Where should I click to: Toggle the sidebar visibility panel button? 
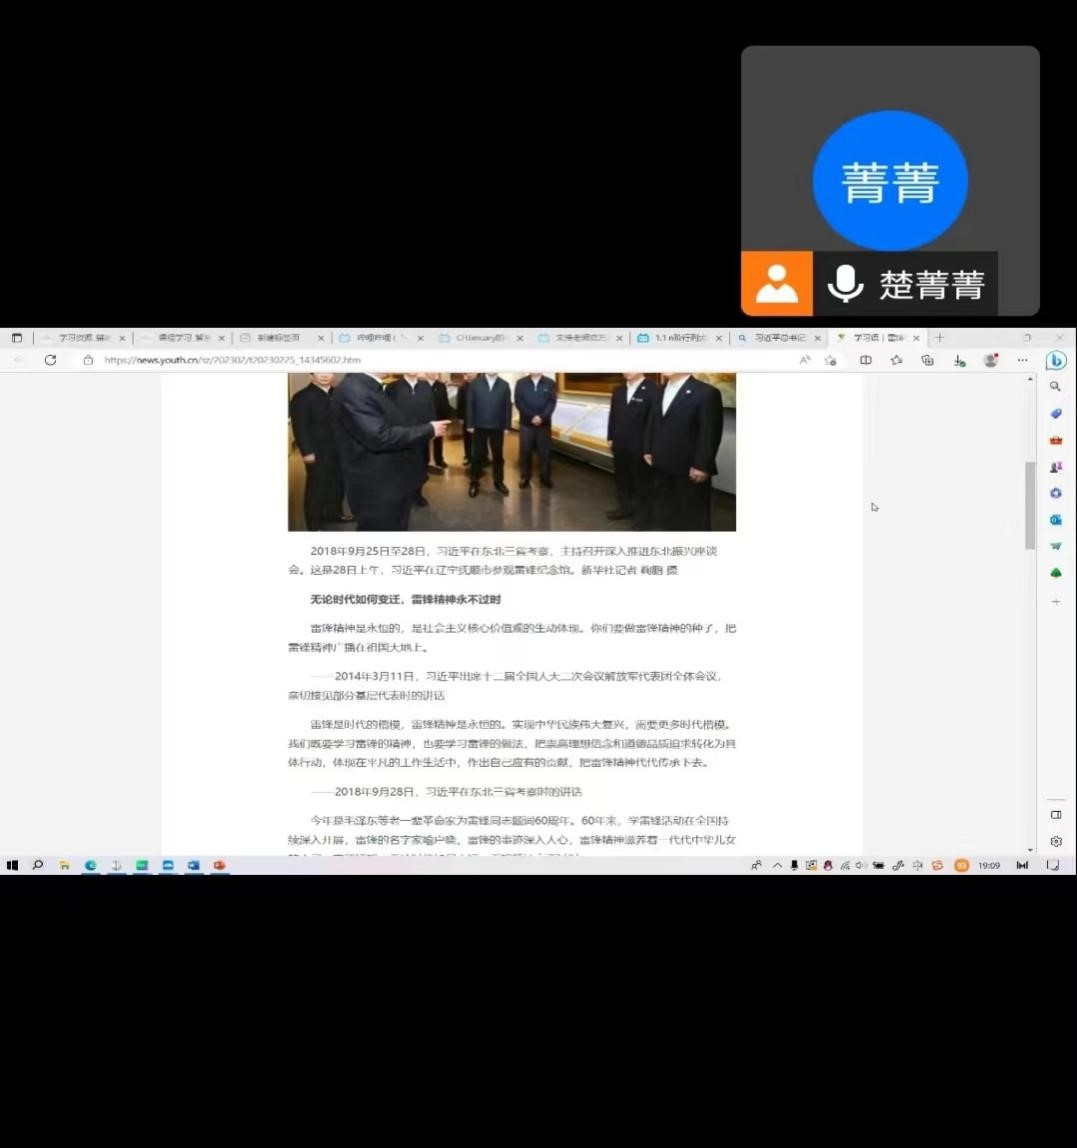click(1056, 815)
